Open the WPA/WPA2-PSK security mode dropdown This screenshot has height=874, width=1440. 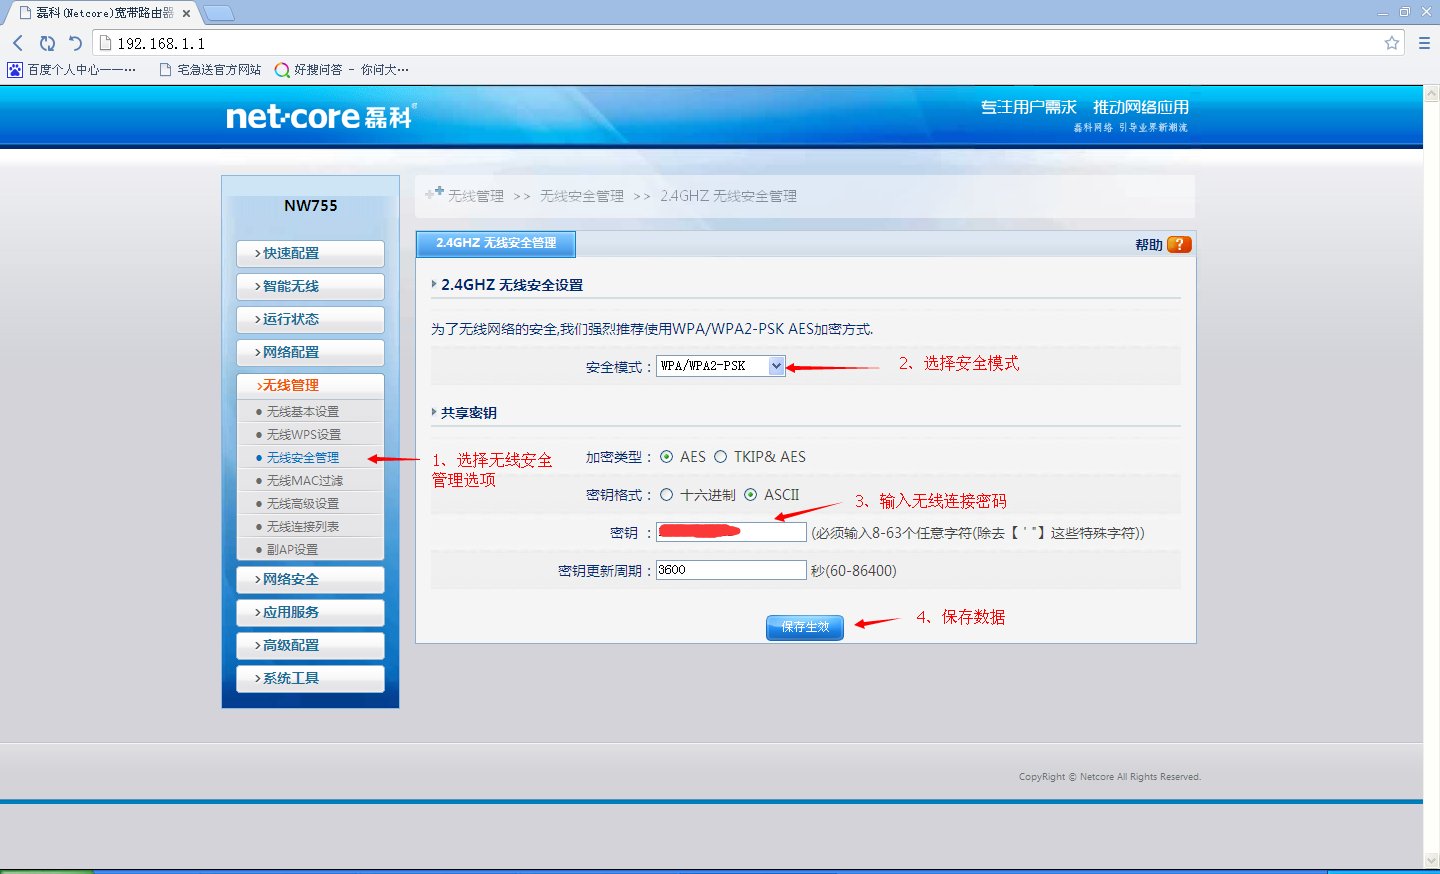point(777,365)
